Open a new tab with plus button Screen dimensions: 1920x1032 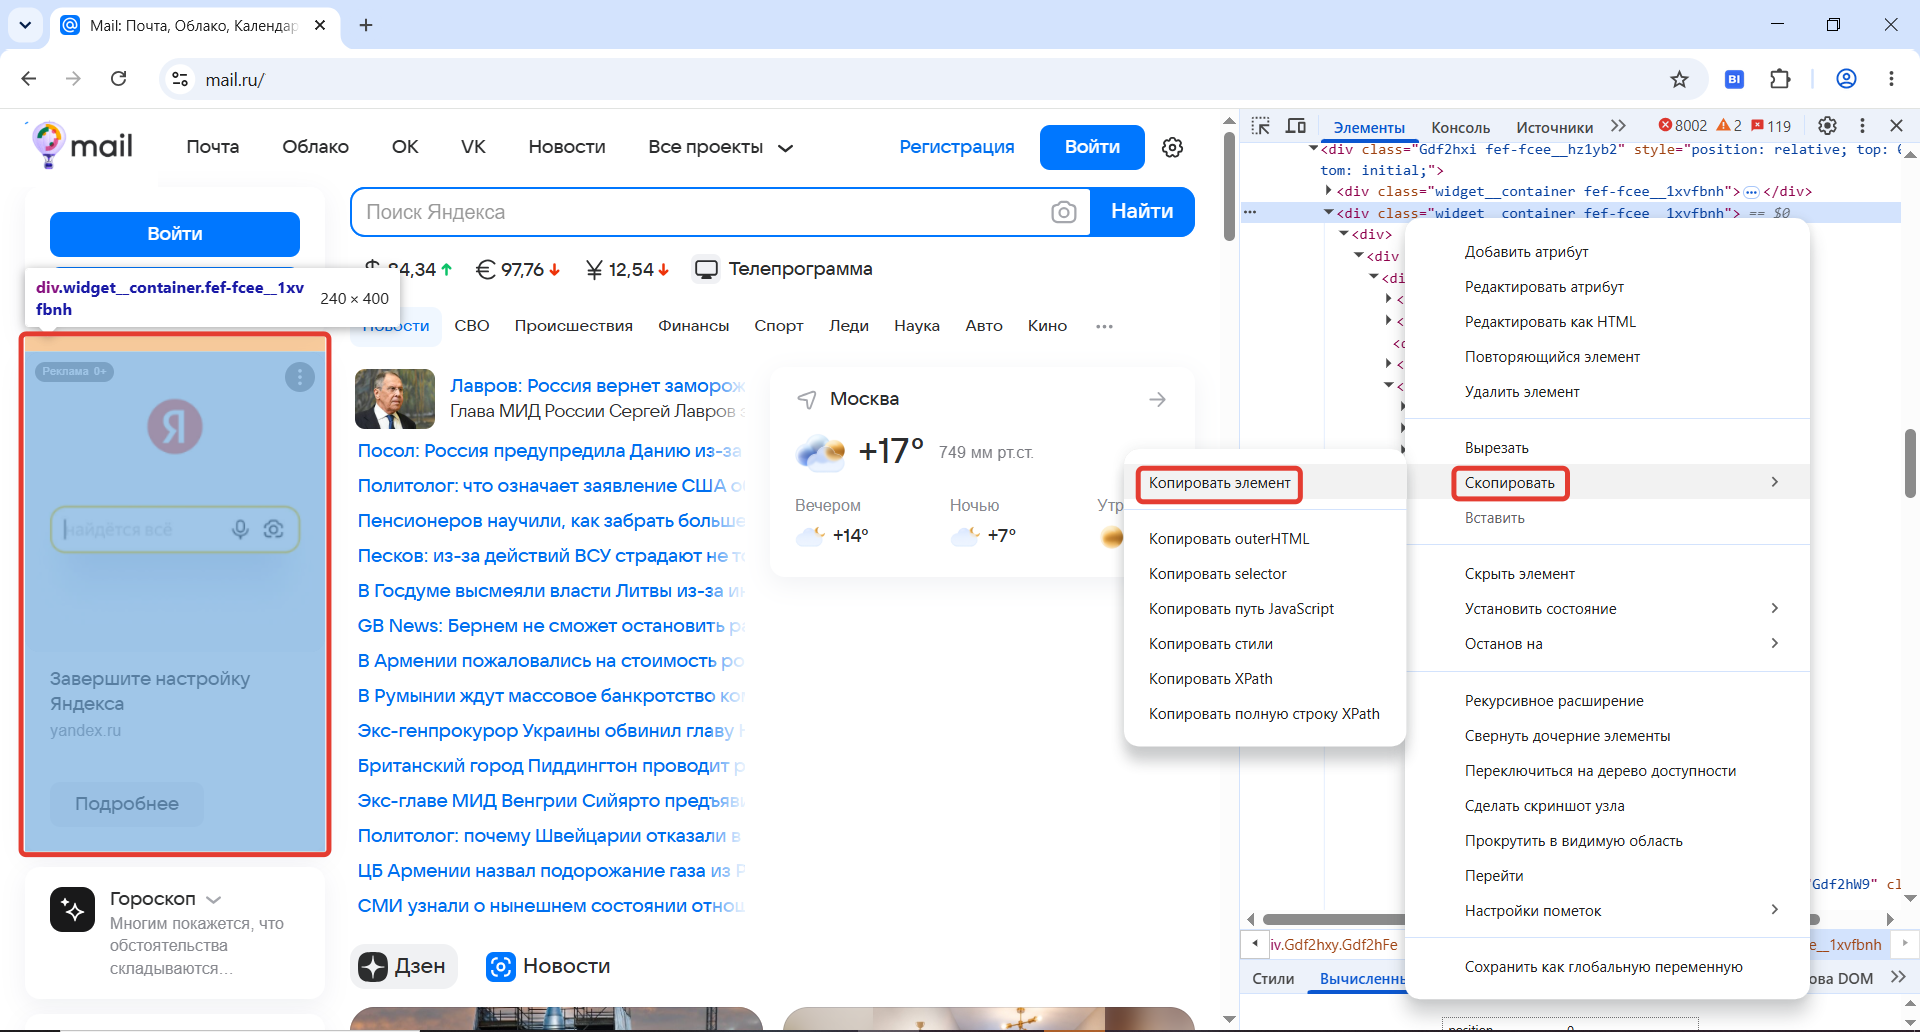click(x=366, y=25)
